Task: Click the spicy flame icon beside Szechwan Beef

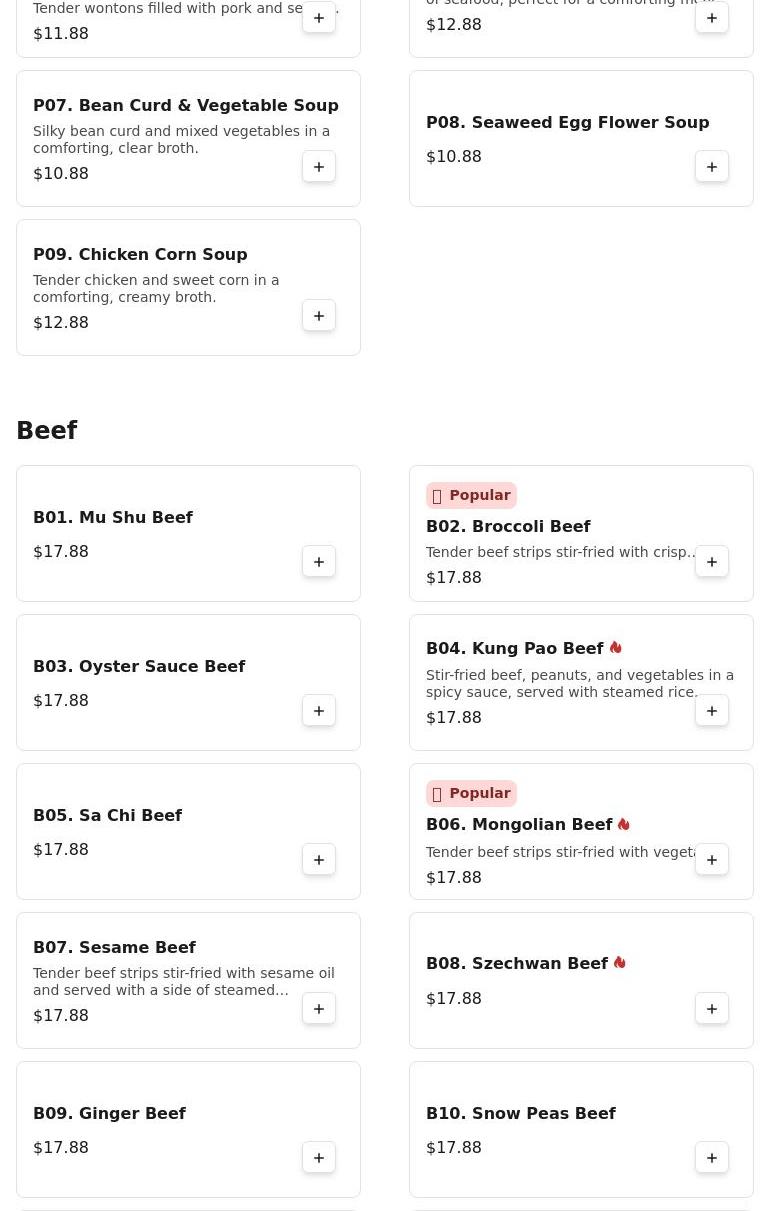Action: [620, 963]
